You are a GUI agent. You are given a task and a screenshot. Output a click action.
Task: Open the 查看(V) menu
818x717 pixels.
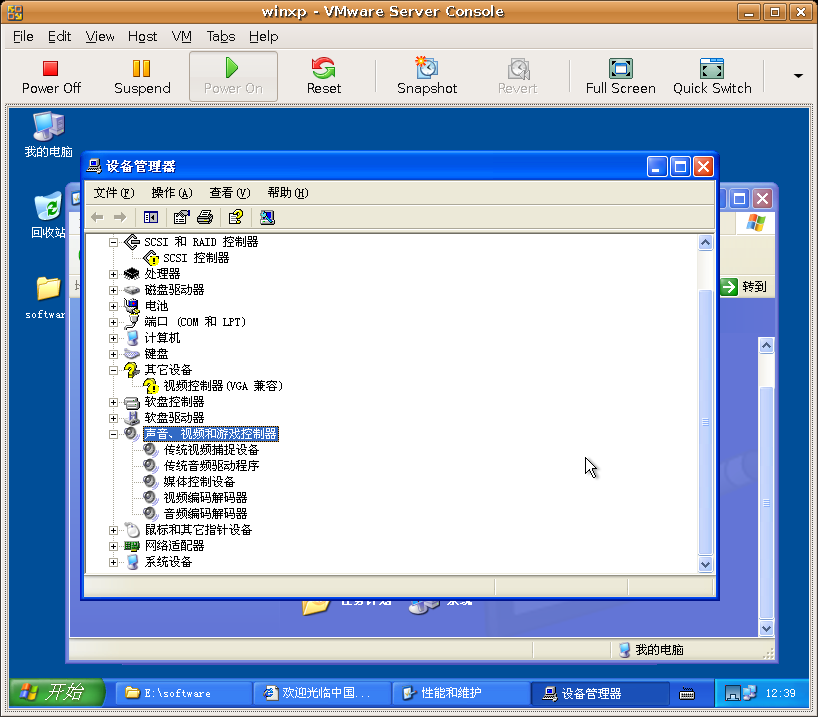pyautogui.click(x=230, y=193)
